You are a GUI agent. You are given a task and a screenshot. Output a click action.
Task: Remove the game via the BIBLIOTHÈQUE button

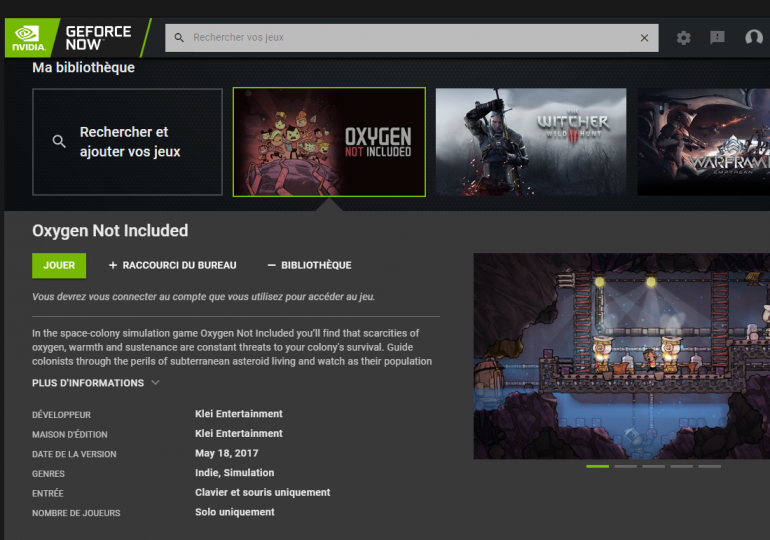click(x=309, y=266)
